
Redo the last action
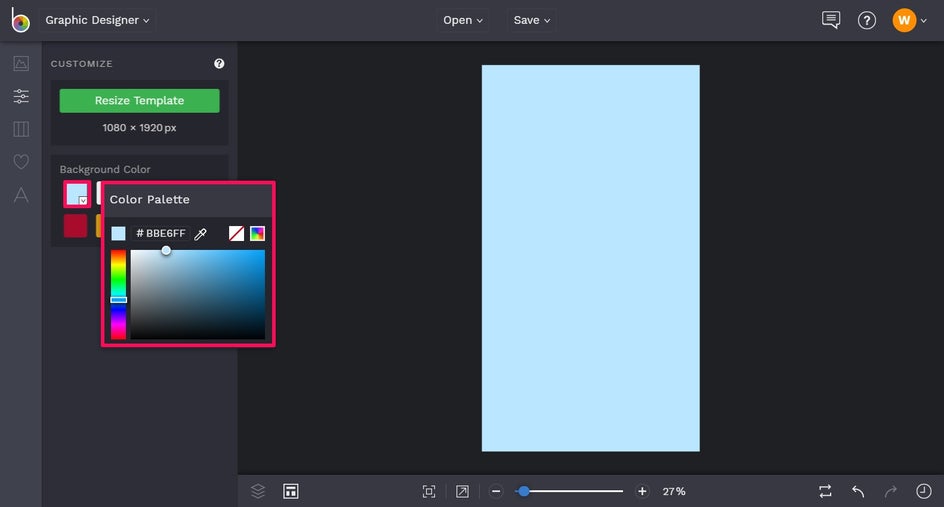click(x=890, y=491)
